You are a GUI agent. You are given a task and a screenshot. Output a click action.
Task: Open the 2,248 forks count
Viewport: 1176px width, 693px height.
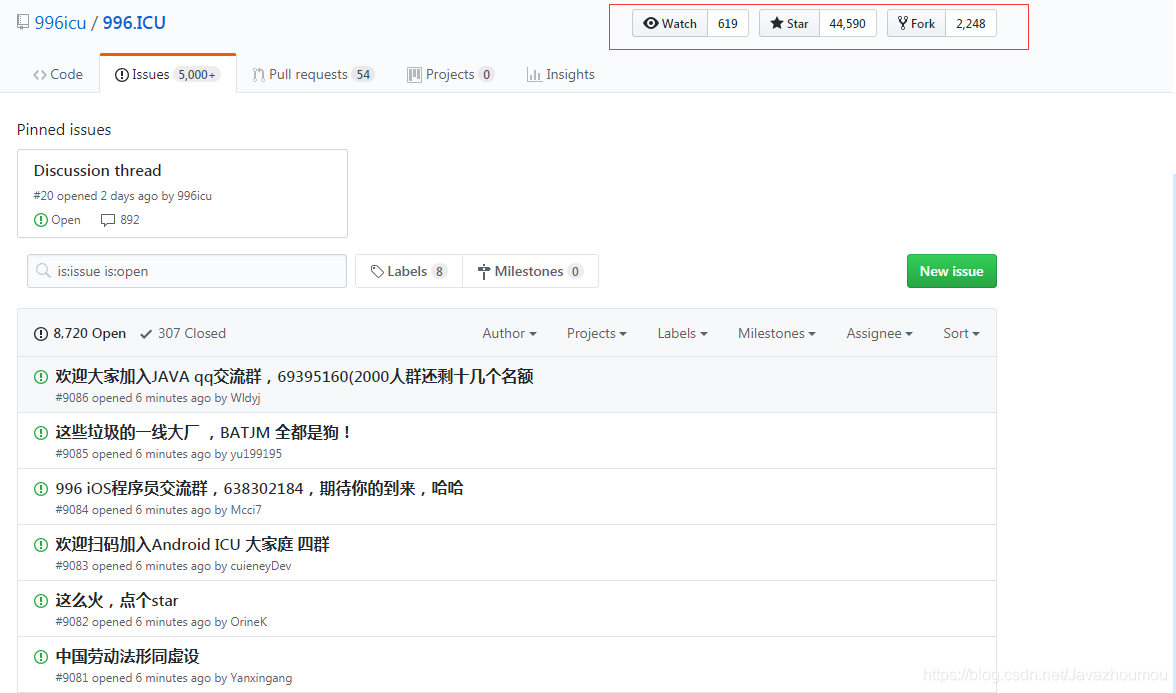(970, 23)
